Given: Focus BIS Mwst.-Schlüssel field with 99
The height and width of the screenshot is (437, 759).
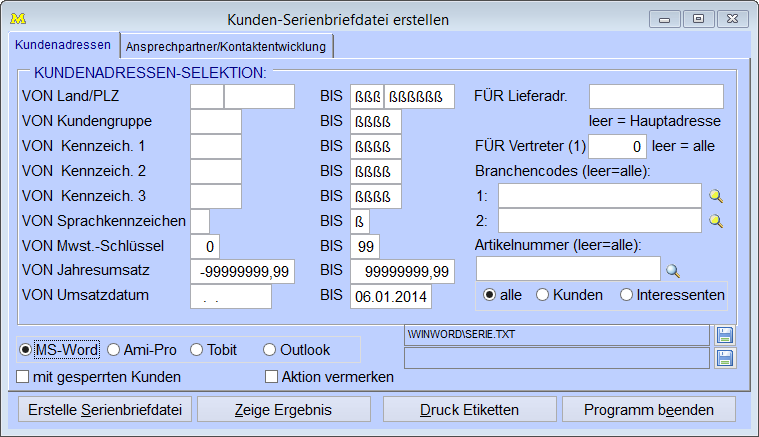Looking at the screenshot, I should (365, 246).
